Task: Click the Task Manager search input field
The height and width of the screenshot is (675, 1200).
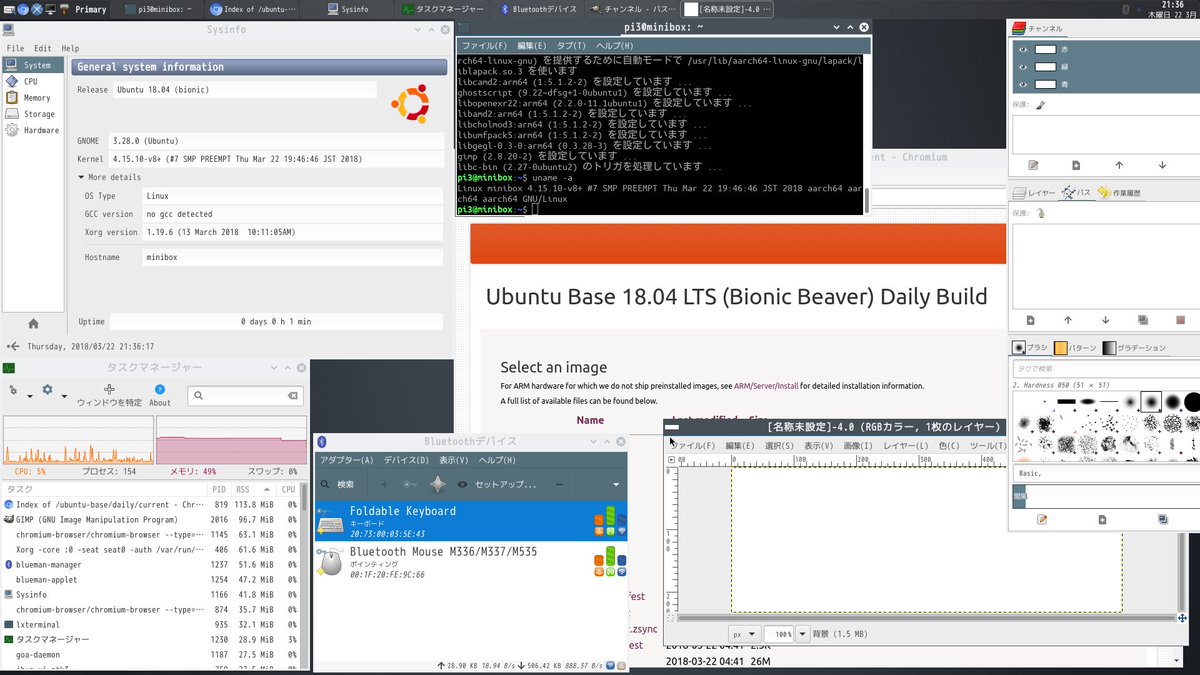Action: coord(245,396)
